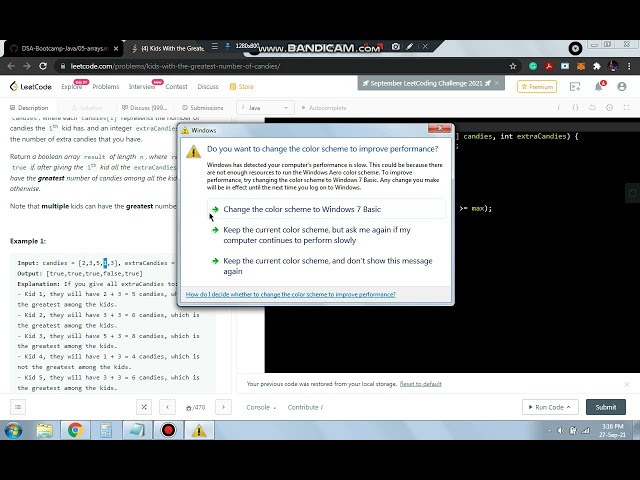Image resolution: width=640 pixels, height=480 pixels.
Task: Expand the Console panel
Action: [x=261, y=407]
